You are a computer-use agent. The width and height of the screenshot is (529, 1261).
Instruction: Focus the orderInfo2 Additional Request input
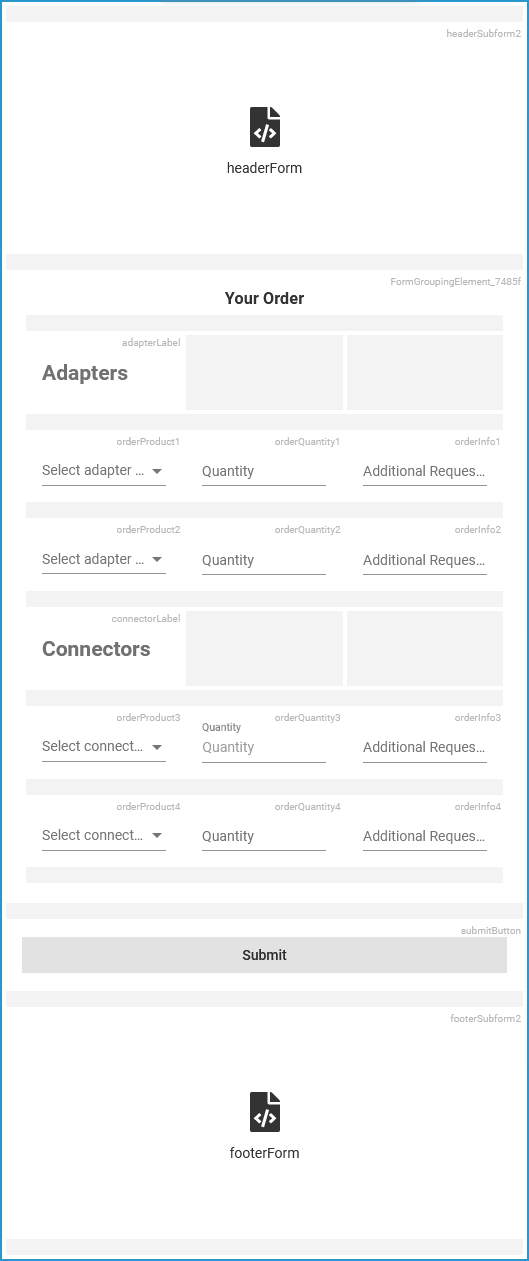tap(425, 560)
